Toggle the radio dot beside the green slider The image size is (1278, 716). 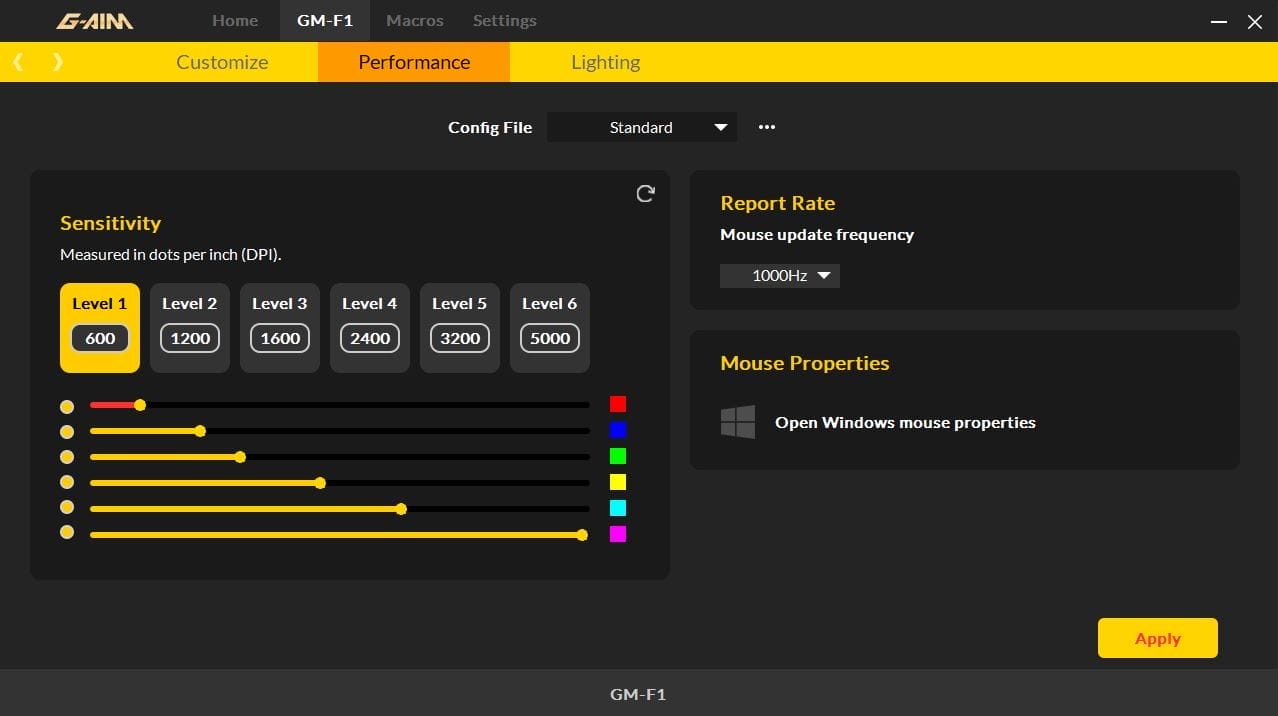pos(67,457)
